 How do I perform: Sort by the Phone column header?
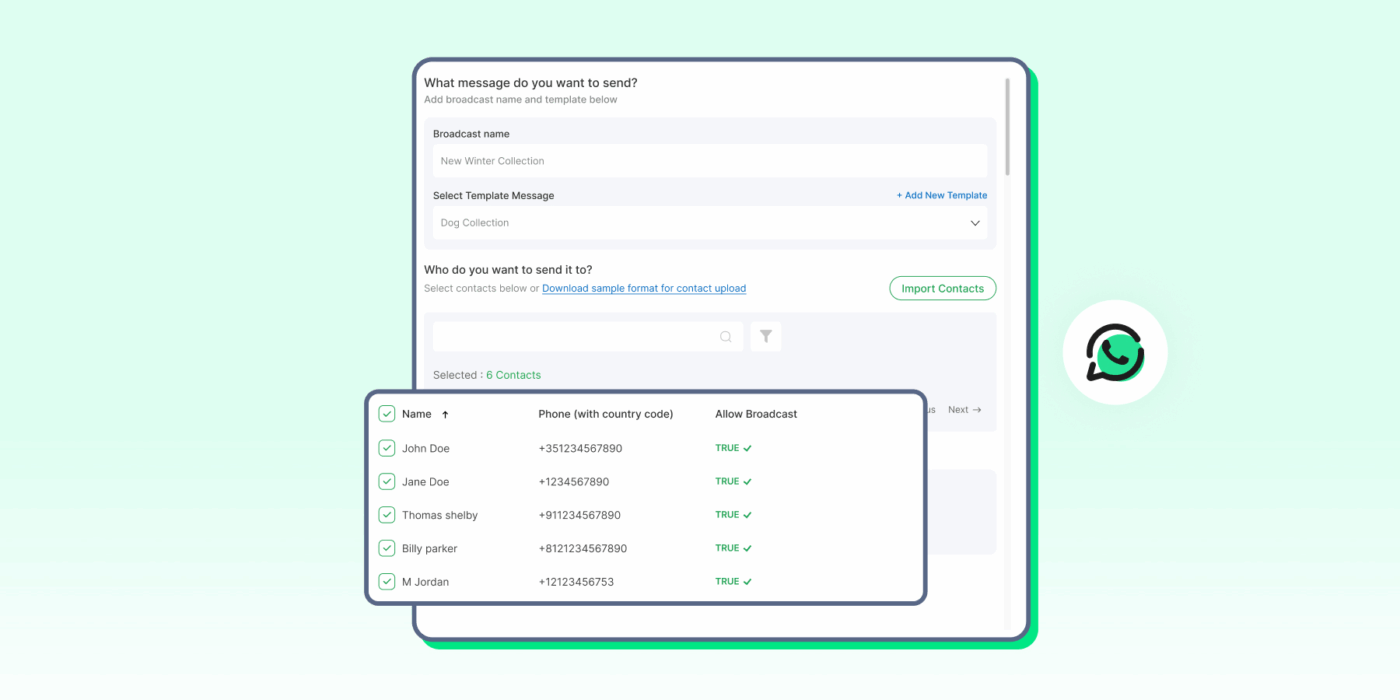point(605,413)
